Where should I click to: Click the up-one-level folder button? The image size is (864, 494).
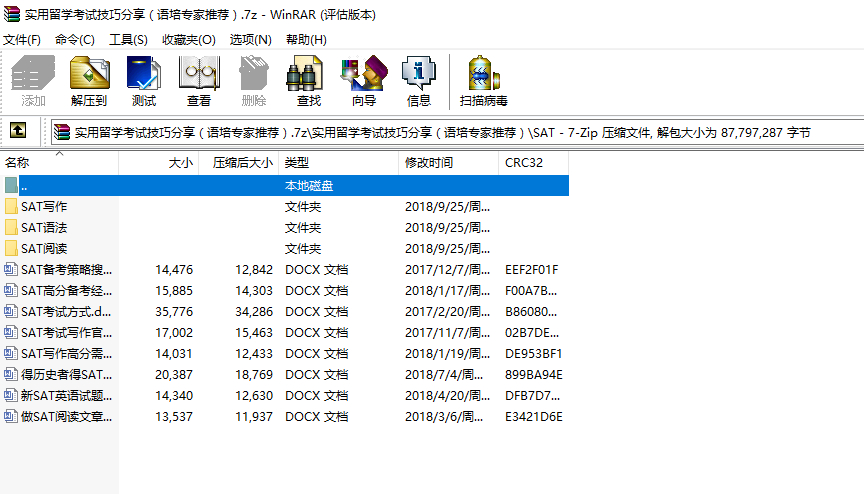[x=18, y=131]
